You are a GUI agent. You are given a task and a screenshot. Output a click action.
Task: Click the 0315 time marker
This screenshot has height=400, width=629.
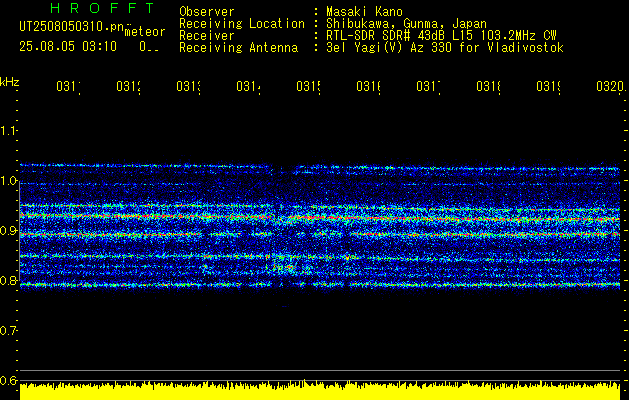coord(308,86)
